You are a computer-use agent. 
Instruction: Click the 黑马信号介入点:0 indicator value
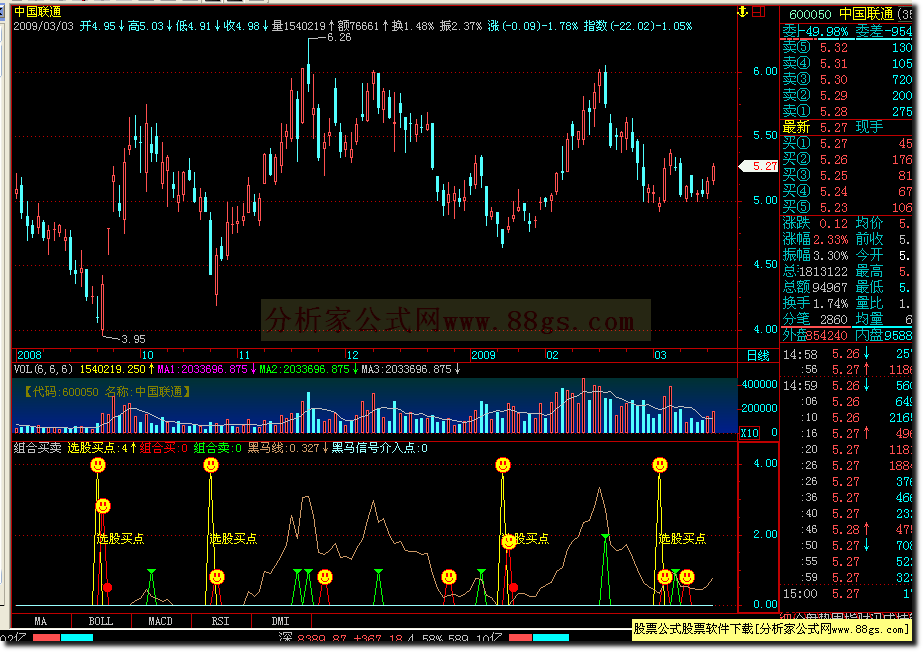tap(380, 449)
